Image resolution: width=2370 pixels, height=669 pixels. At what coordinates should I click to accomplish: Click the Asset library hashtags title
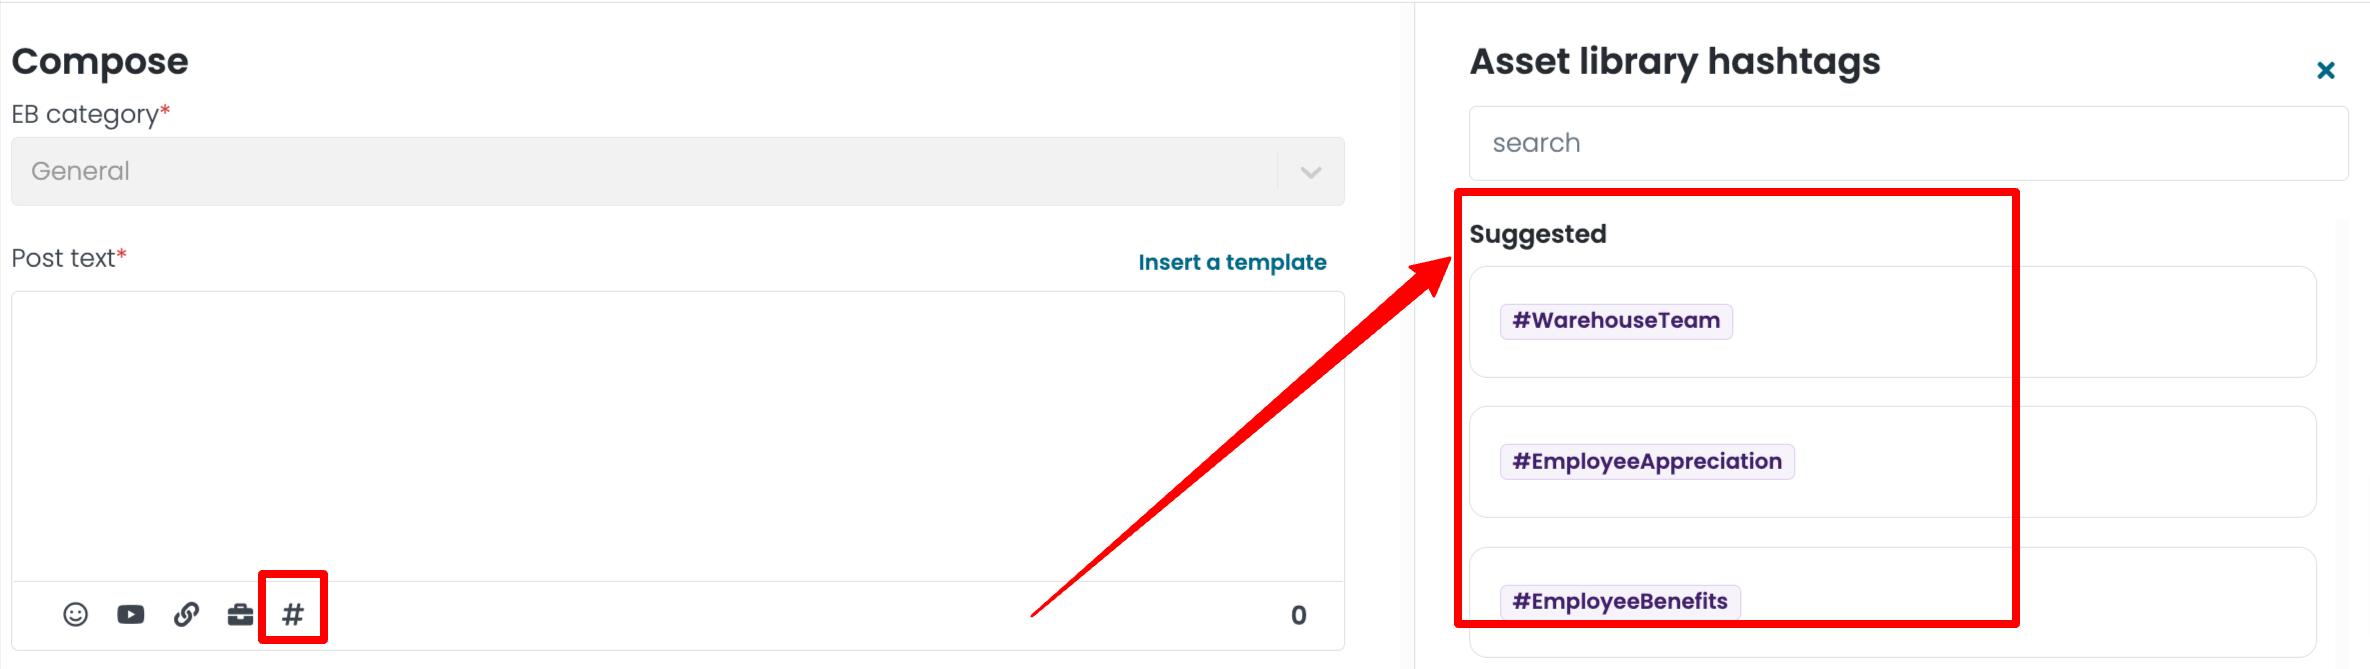click(x=1675, y=62)
